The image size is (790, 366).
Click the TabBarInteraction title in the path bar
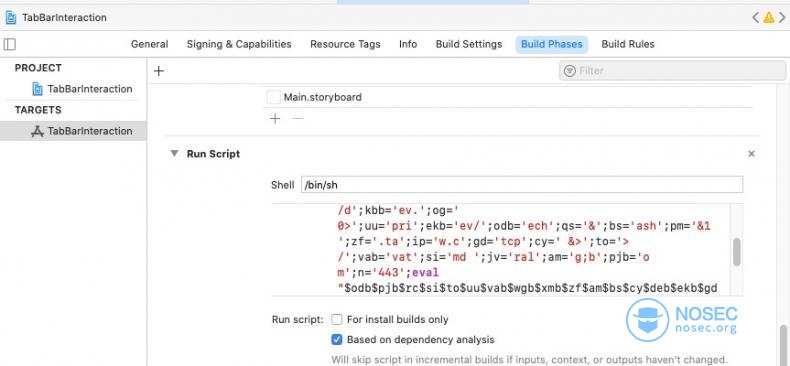[64, 18]
